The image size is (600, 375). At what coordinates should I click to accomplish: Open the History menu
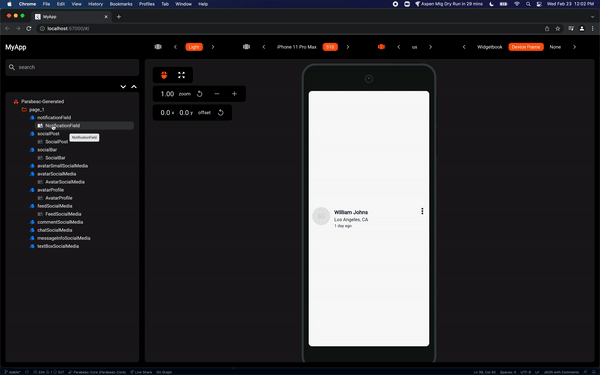pos(95,4)
